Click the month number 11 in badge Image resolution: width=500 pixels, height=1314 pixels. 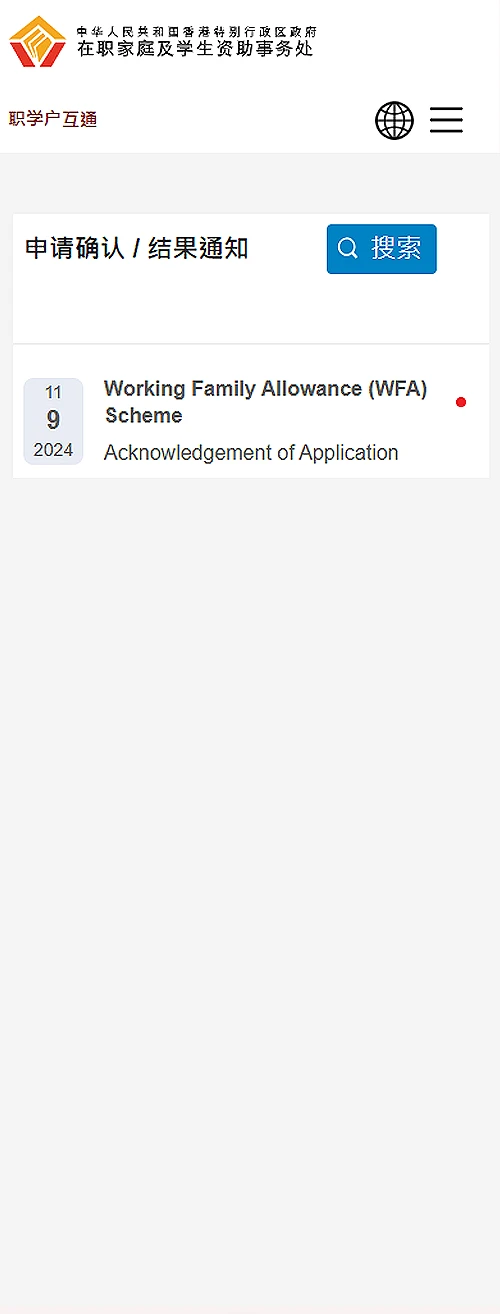(53, 393)
